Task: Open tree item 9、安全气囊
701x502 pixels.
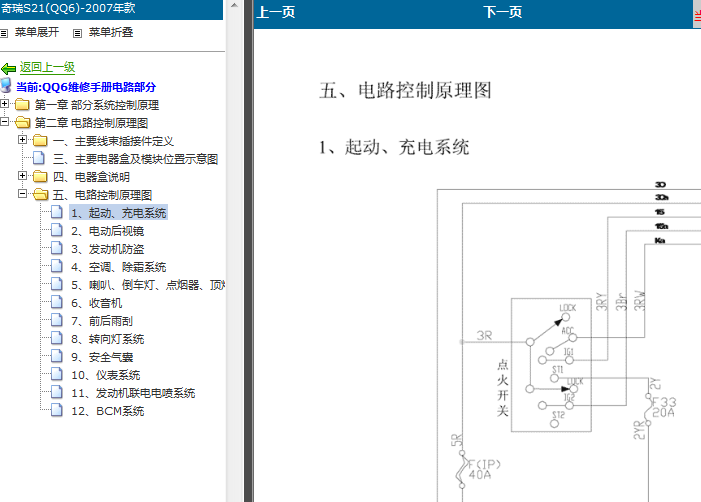Action: click(x=102, y=357)
